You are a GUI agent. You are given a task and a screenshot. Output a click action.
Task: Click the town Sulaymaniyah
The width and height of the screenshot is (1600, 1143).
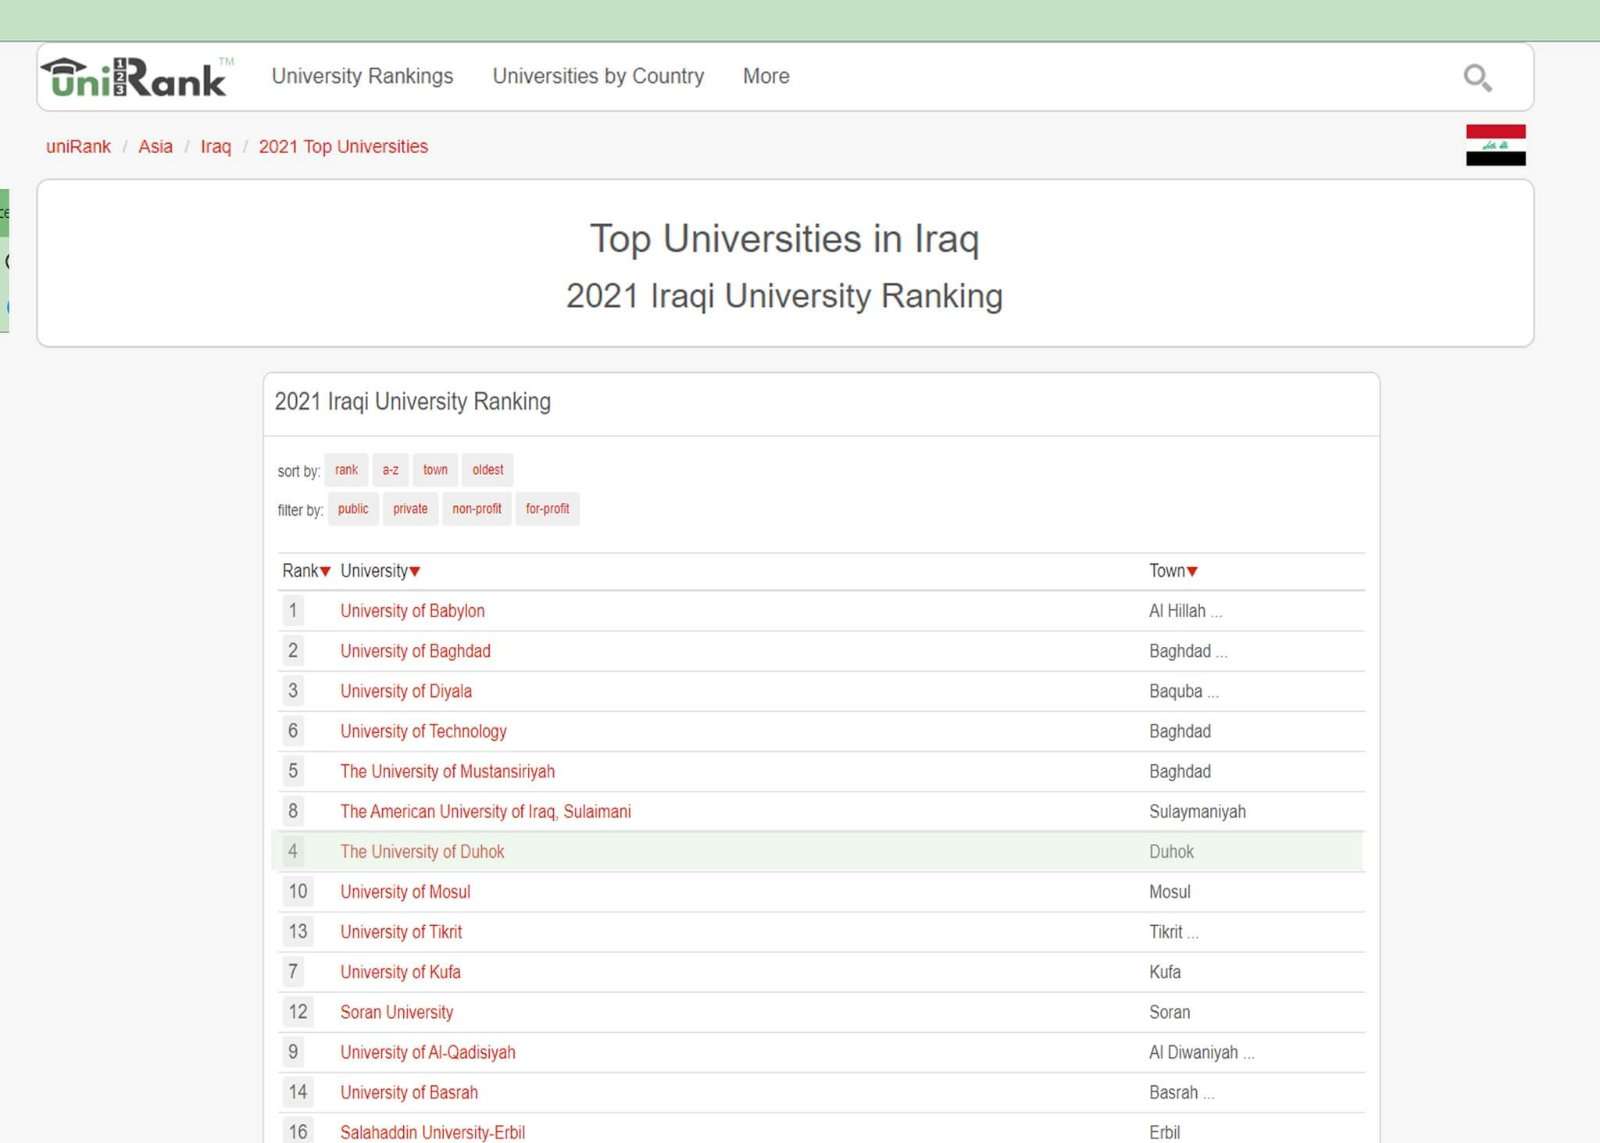pyautogui.click(x=1197, y=811)
